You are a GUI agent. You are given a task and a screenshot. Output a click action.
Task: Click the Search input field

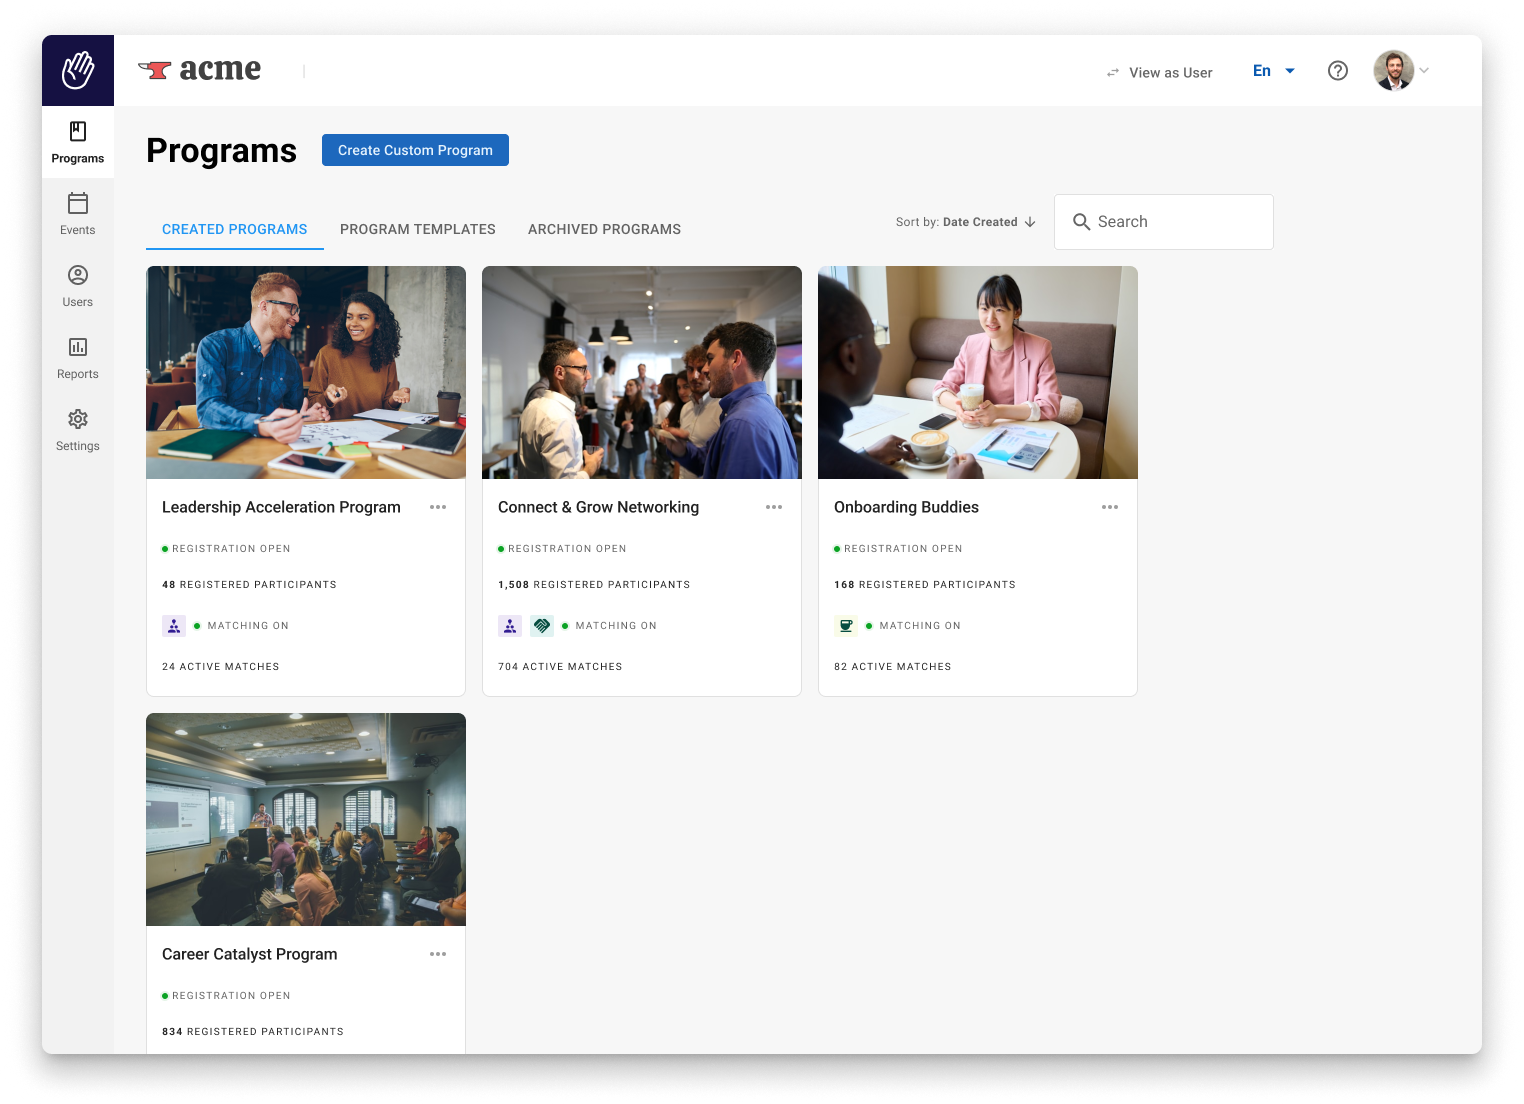(1164, 222)
